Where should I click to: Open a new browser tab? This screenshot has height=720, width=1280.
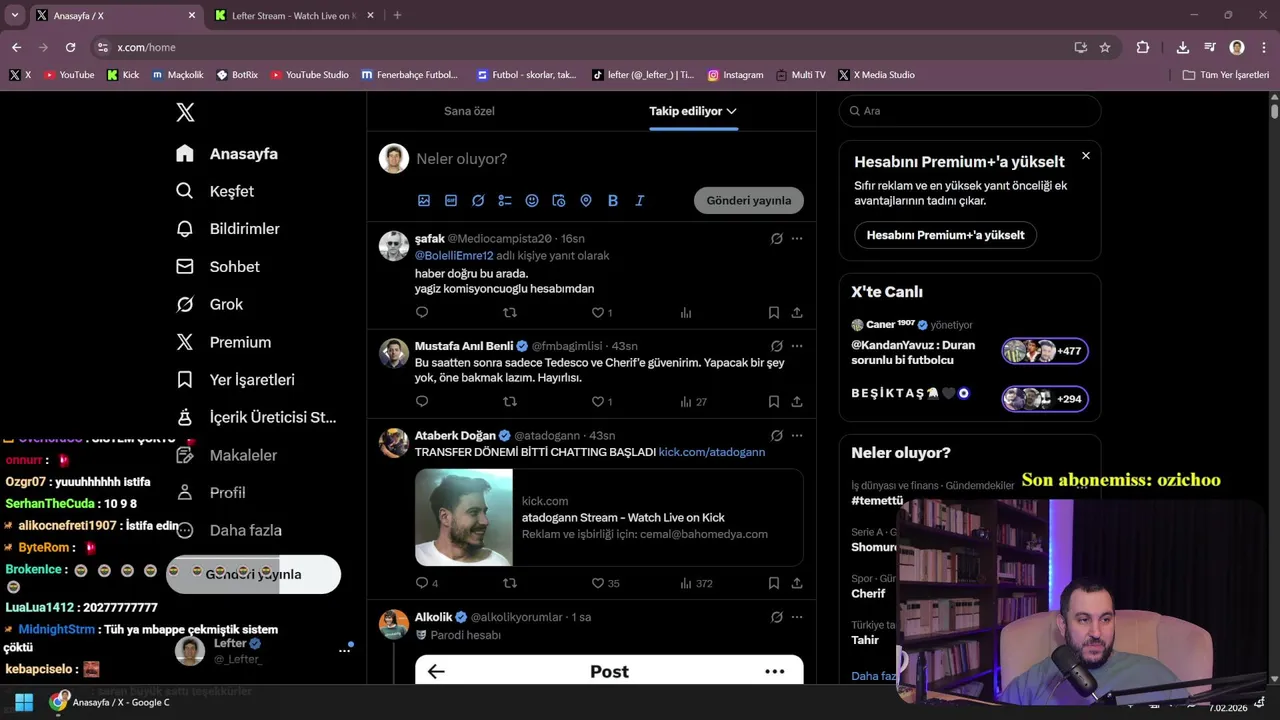pyautogui.click(x=397, y=15)
